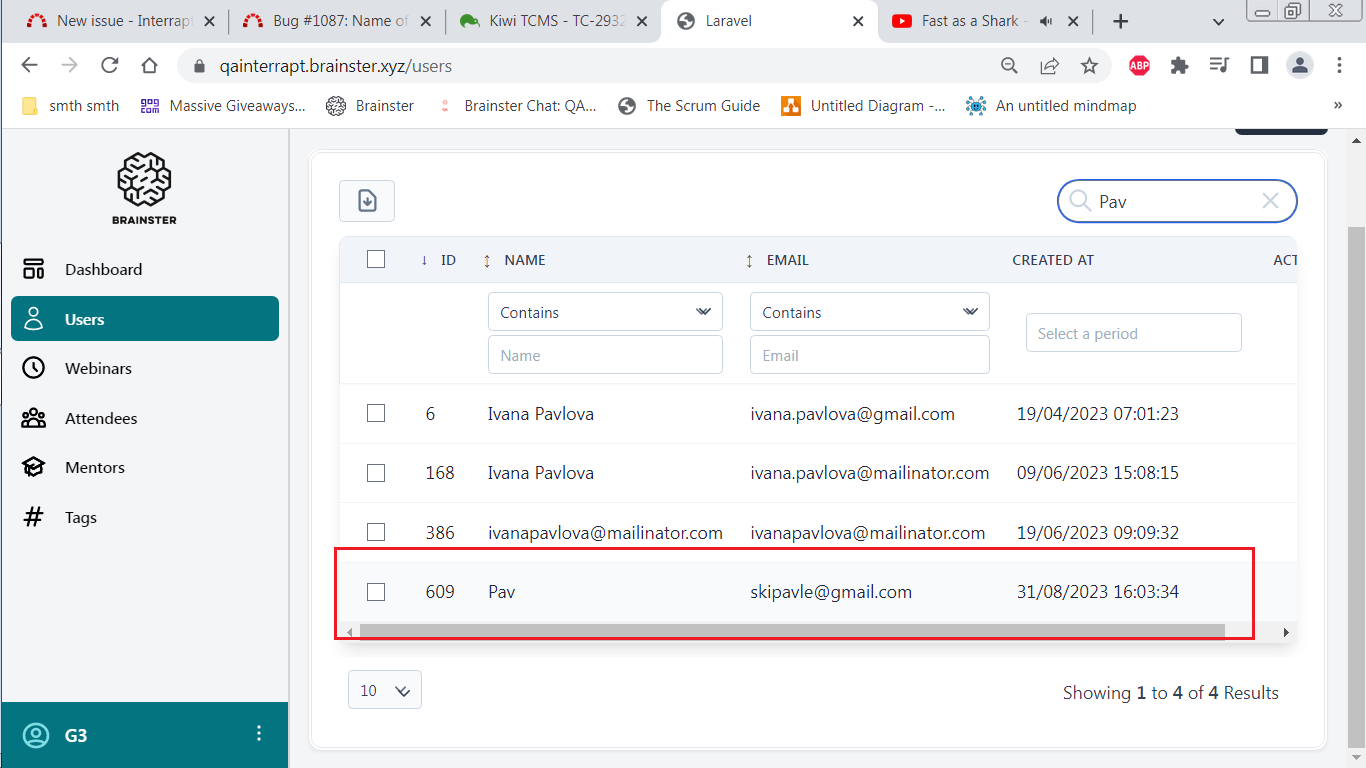Click the Select a period date field
This screenshot has width=1366, height=768.
[x=1133, y=333]
